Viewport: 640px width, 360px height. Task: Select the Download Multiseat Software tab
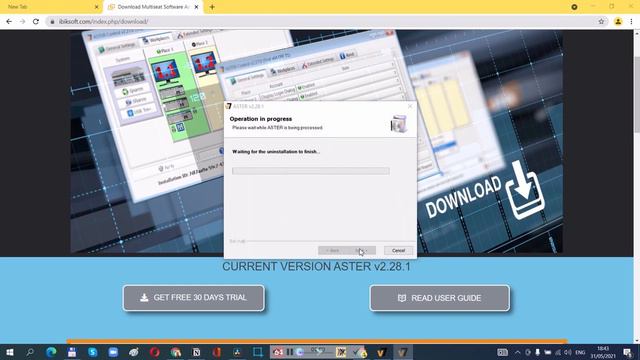[x=153, y=7]
